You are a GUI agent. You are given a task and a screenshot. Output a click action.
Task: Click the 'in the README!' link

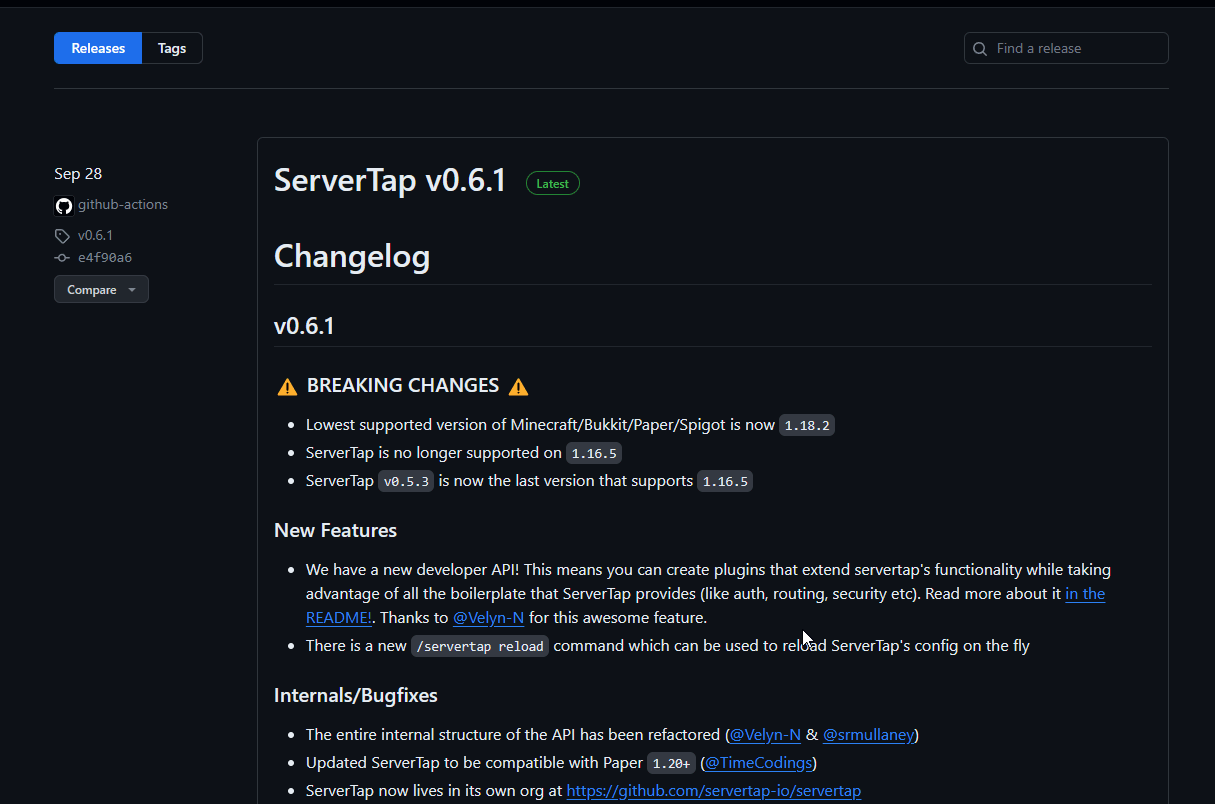pos(1085,593)
